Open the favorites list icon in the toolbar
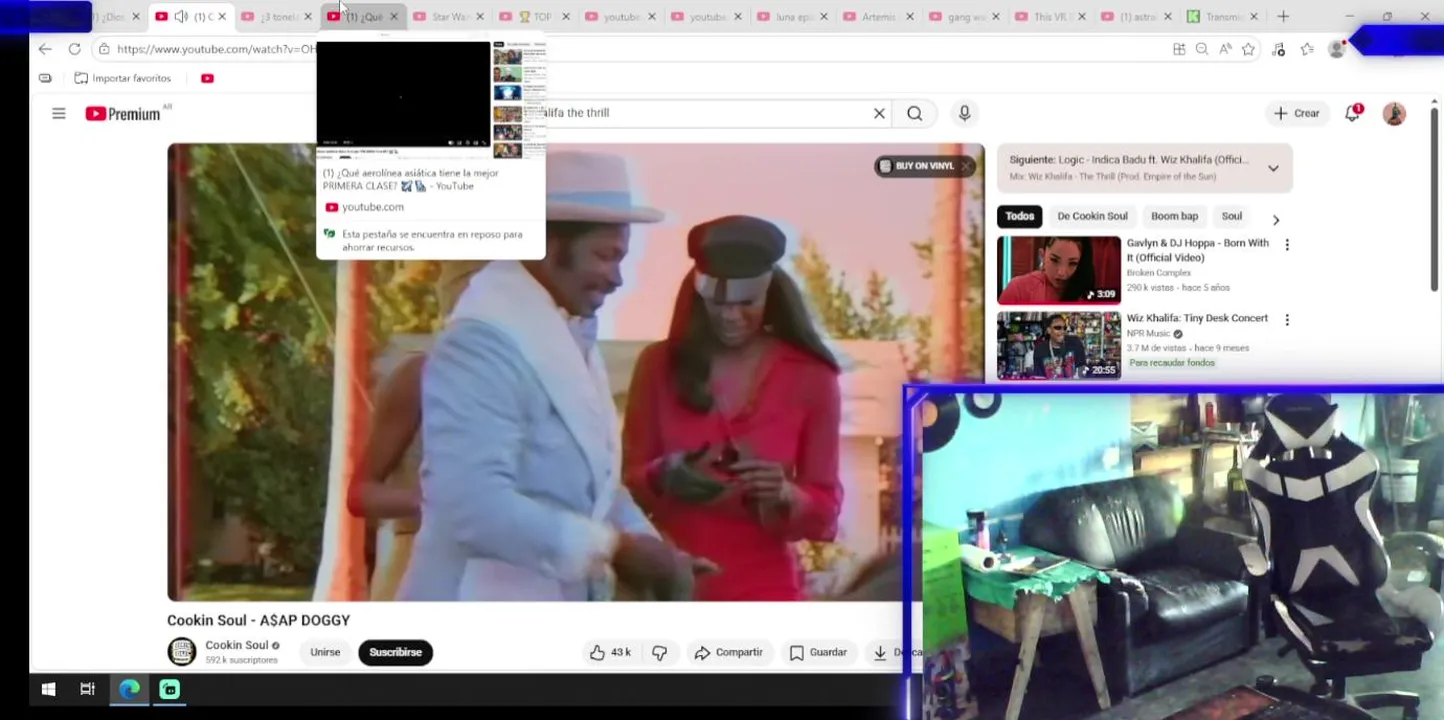Viewport: 1444px width, 720px height. (1307, 49)
